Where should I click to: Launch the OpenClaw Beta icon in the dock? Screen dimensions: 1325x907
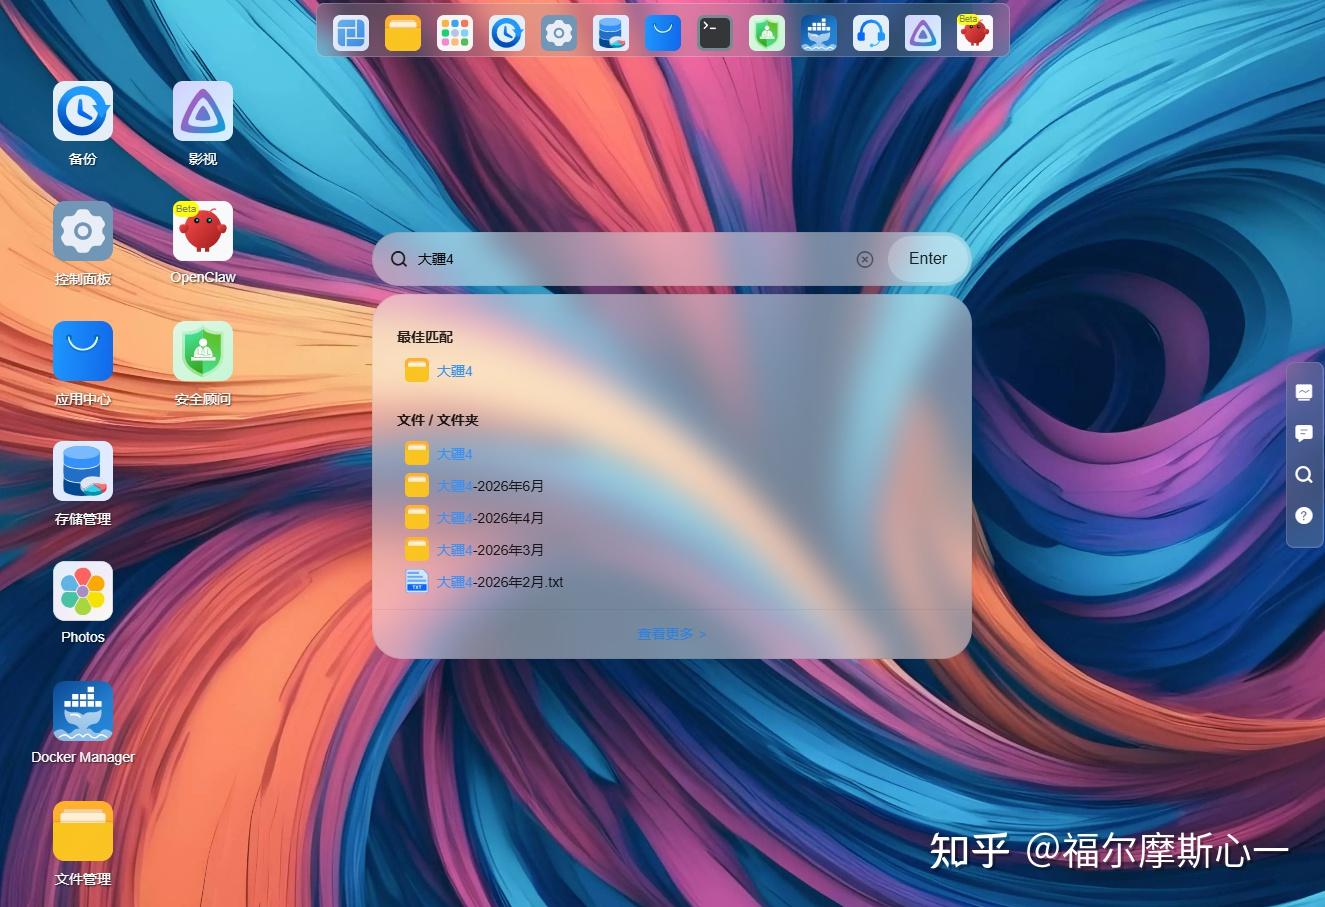[975, 33]
